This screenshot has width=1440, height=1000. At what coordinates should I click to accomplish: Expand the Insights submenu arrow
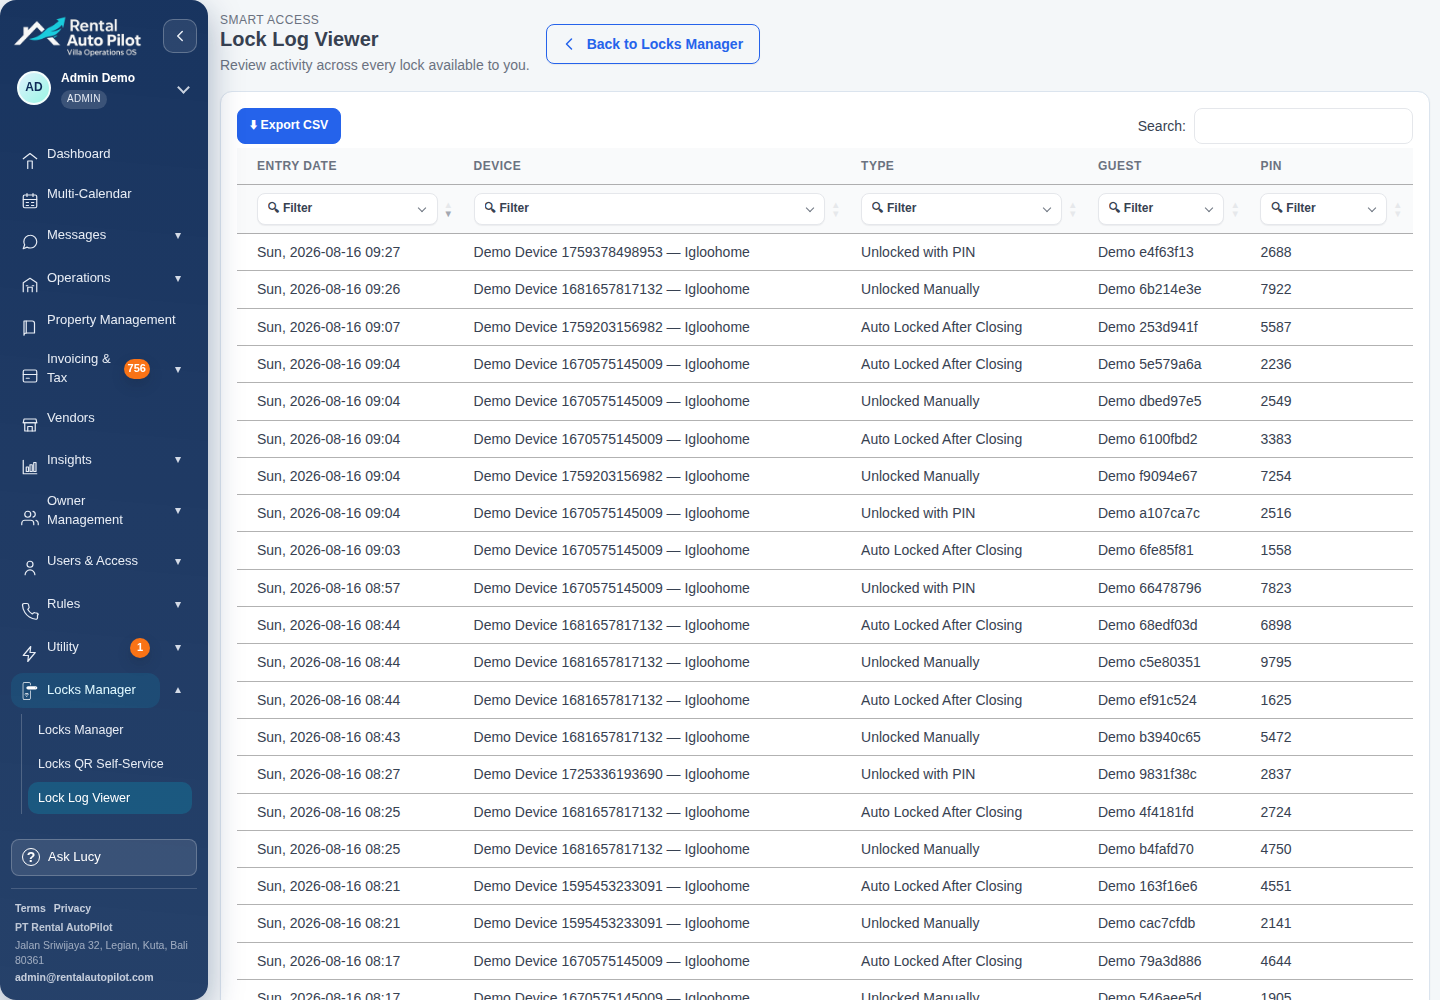point(178,460)
